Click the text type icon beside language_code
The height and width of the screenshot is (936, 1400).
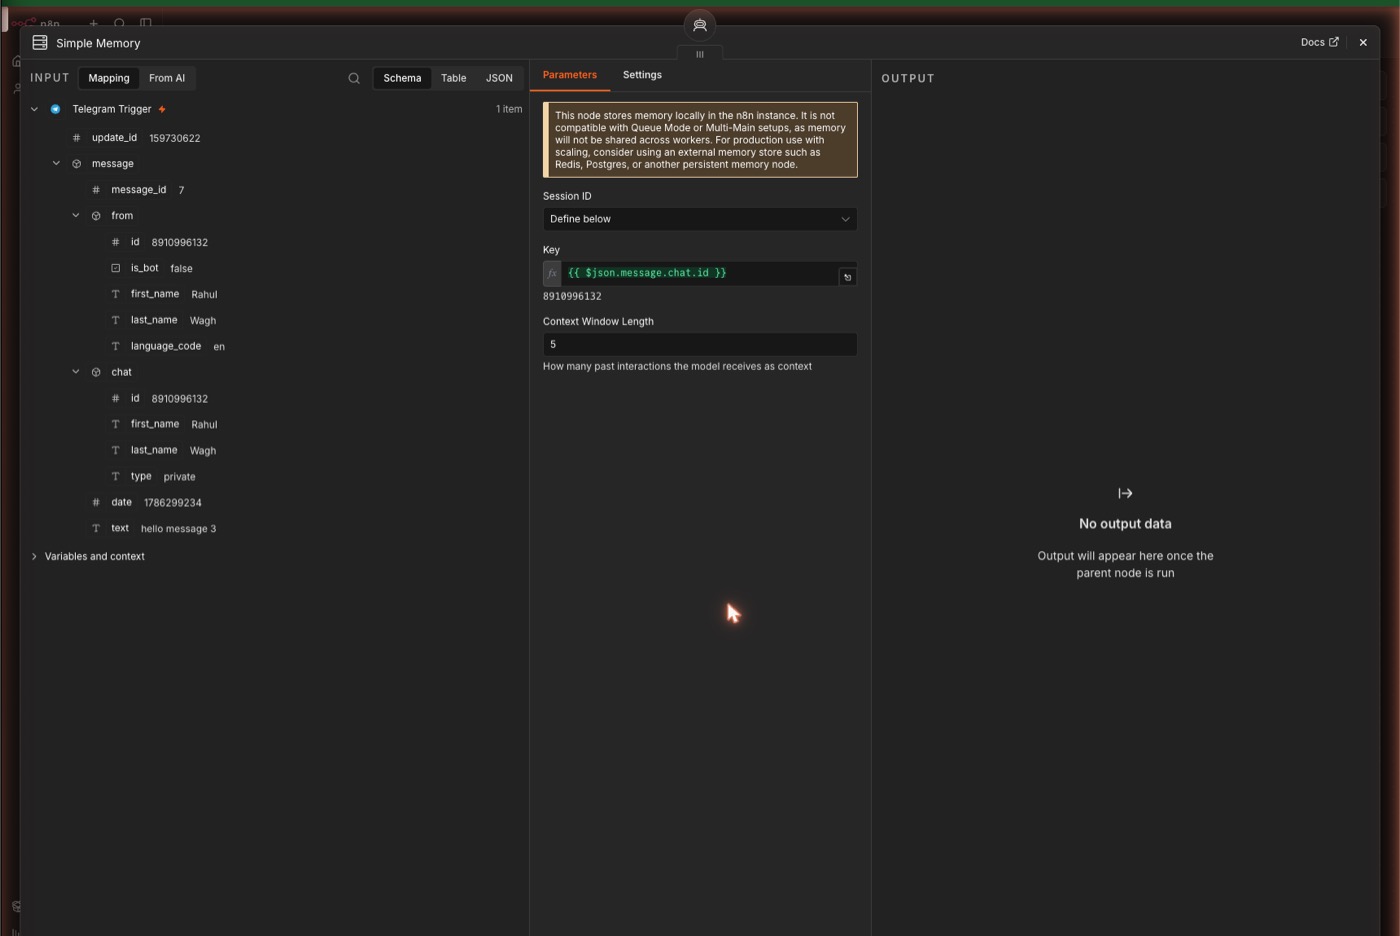coord(115,346)
